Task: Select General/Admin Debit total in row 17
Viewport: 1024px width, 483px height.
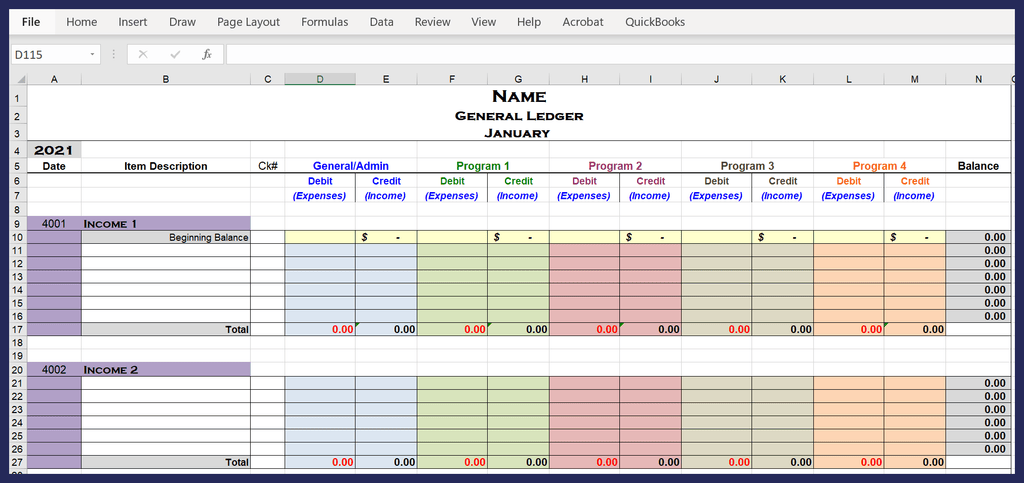Action: click(320, 330)
